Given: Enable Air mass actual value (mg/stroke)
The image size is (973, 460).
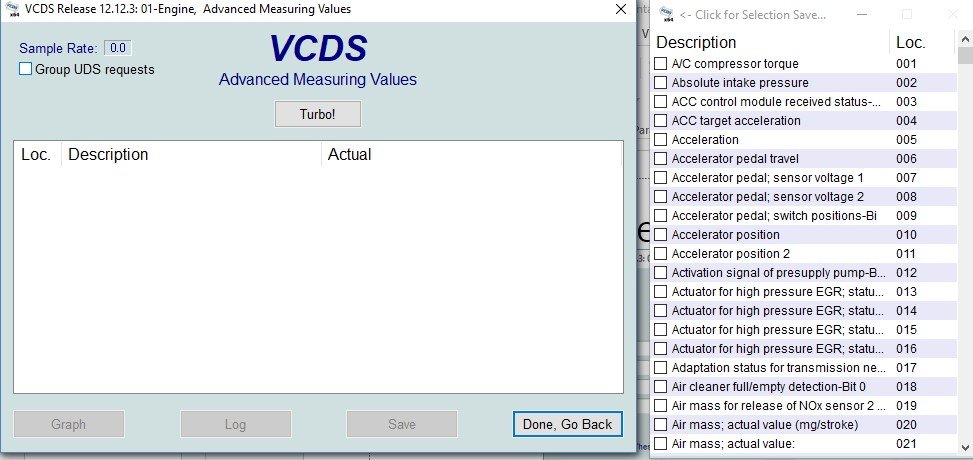Looking at the screenshot, I should [660, 425].
